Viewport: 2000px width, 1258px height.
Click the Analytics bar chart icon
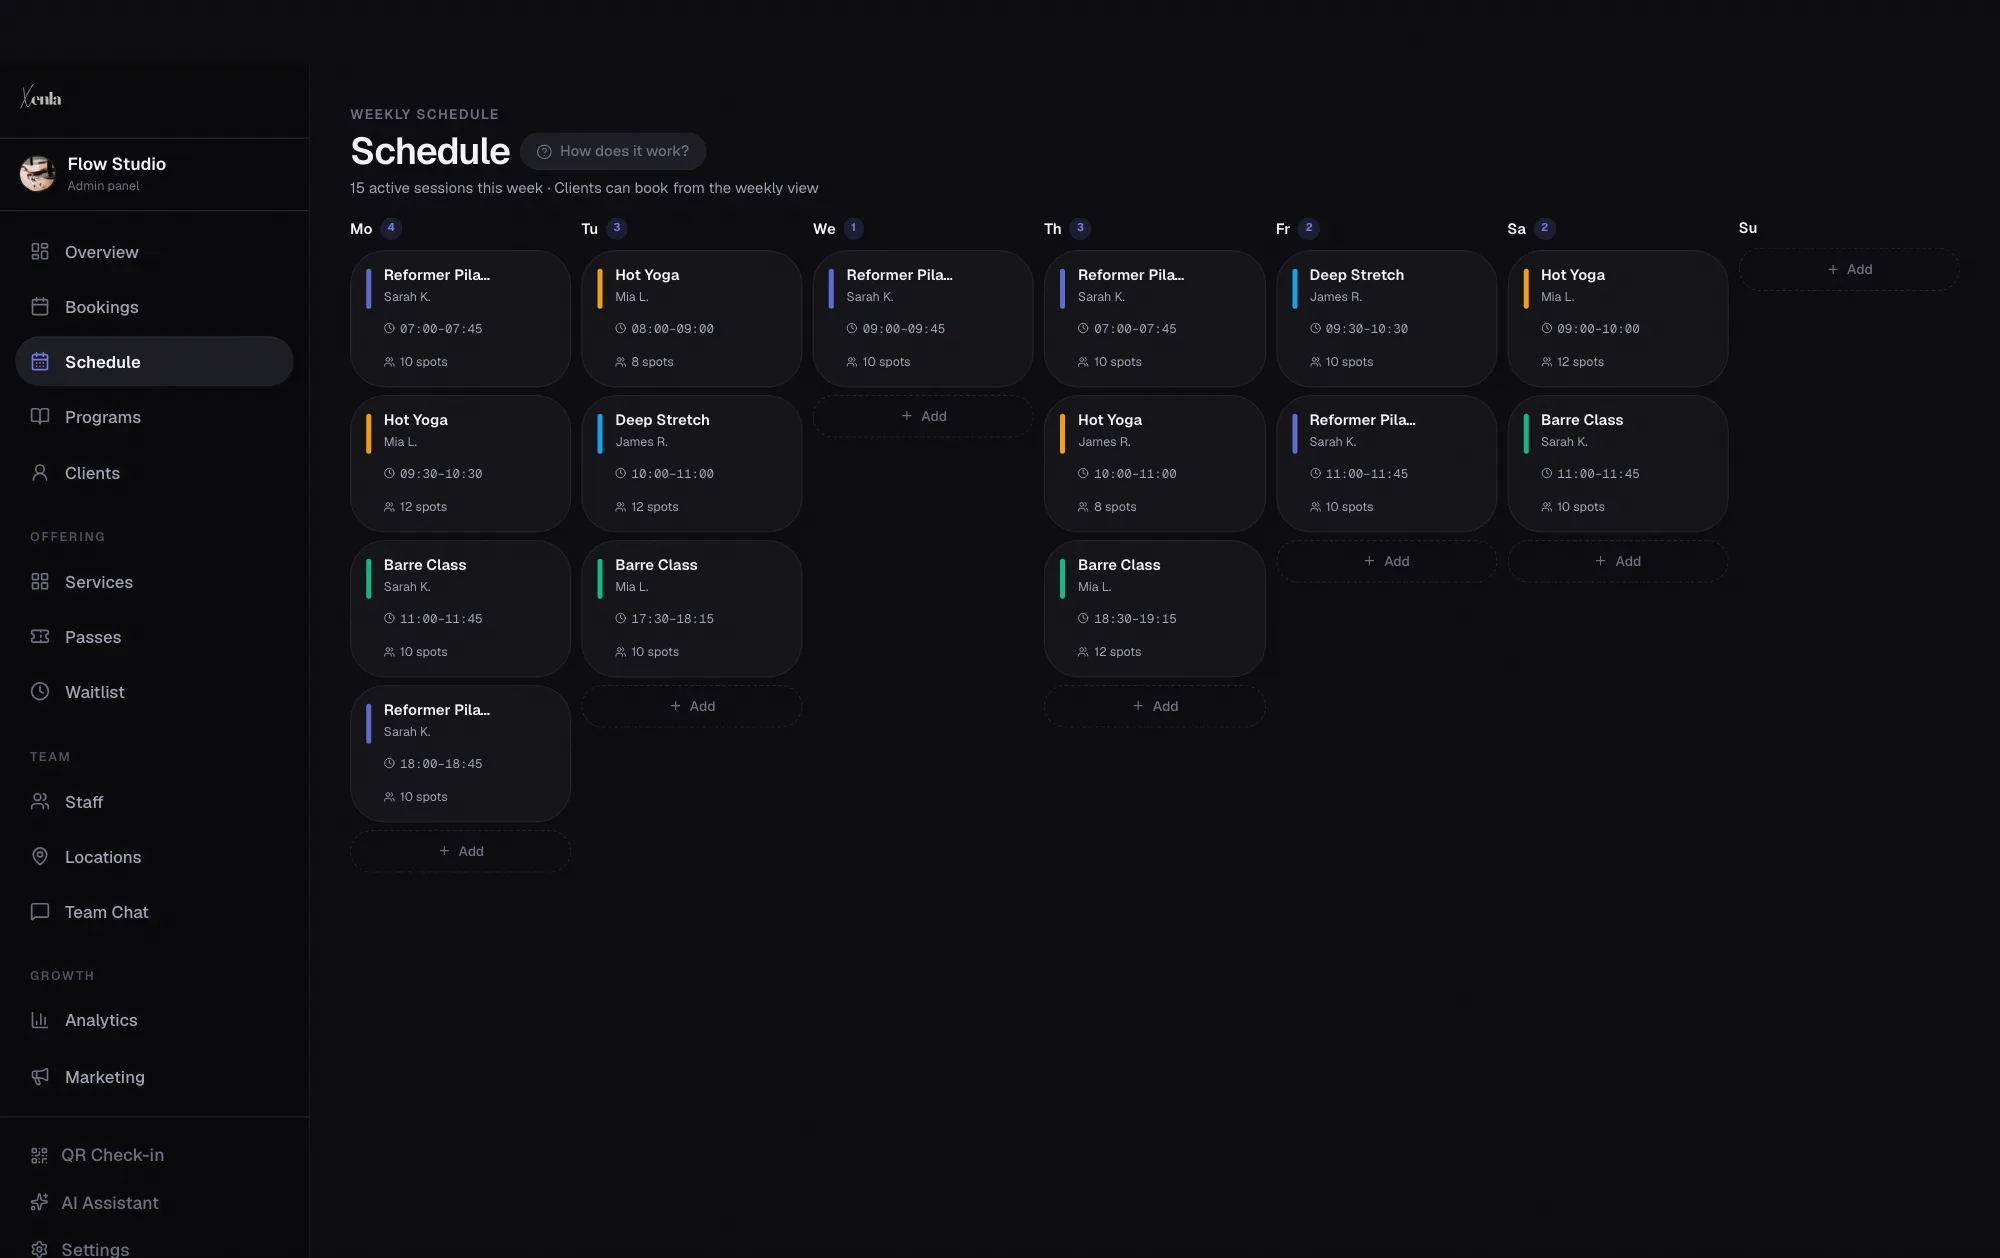(x=40, y=1020)
